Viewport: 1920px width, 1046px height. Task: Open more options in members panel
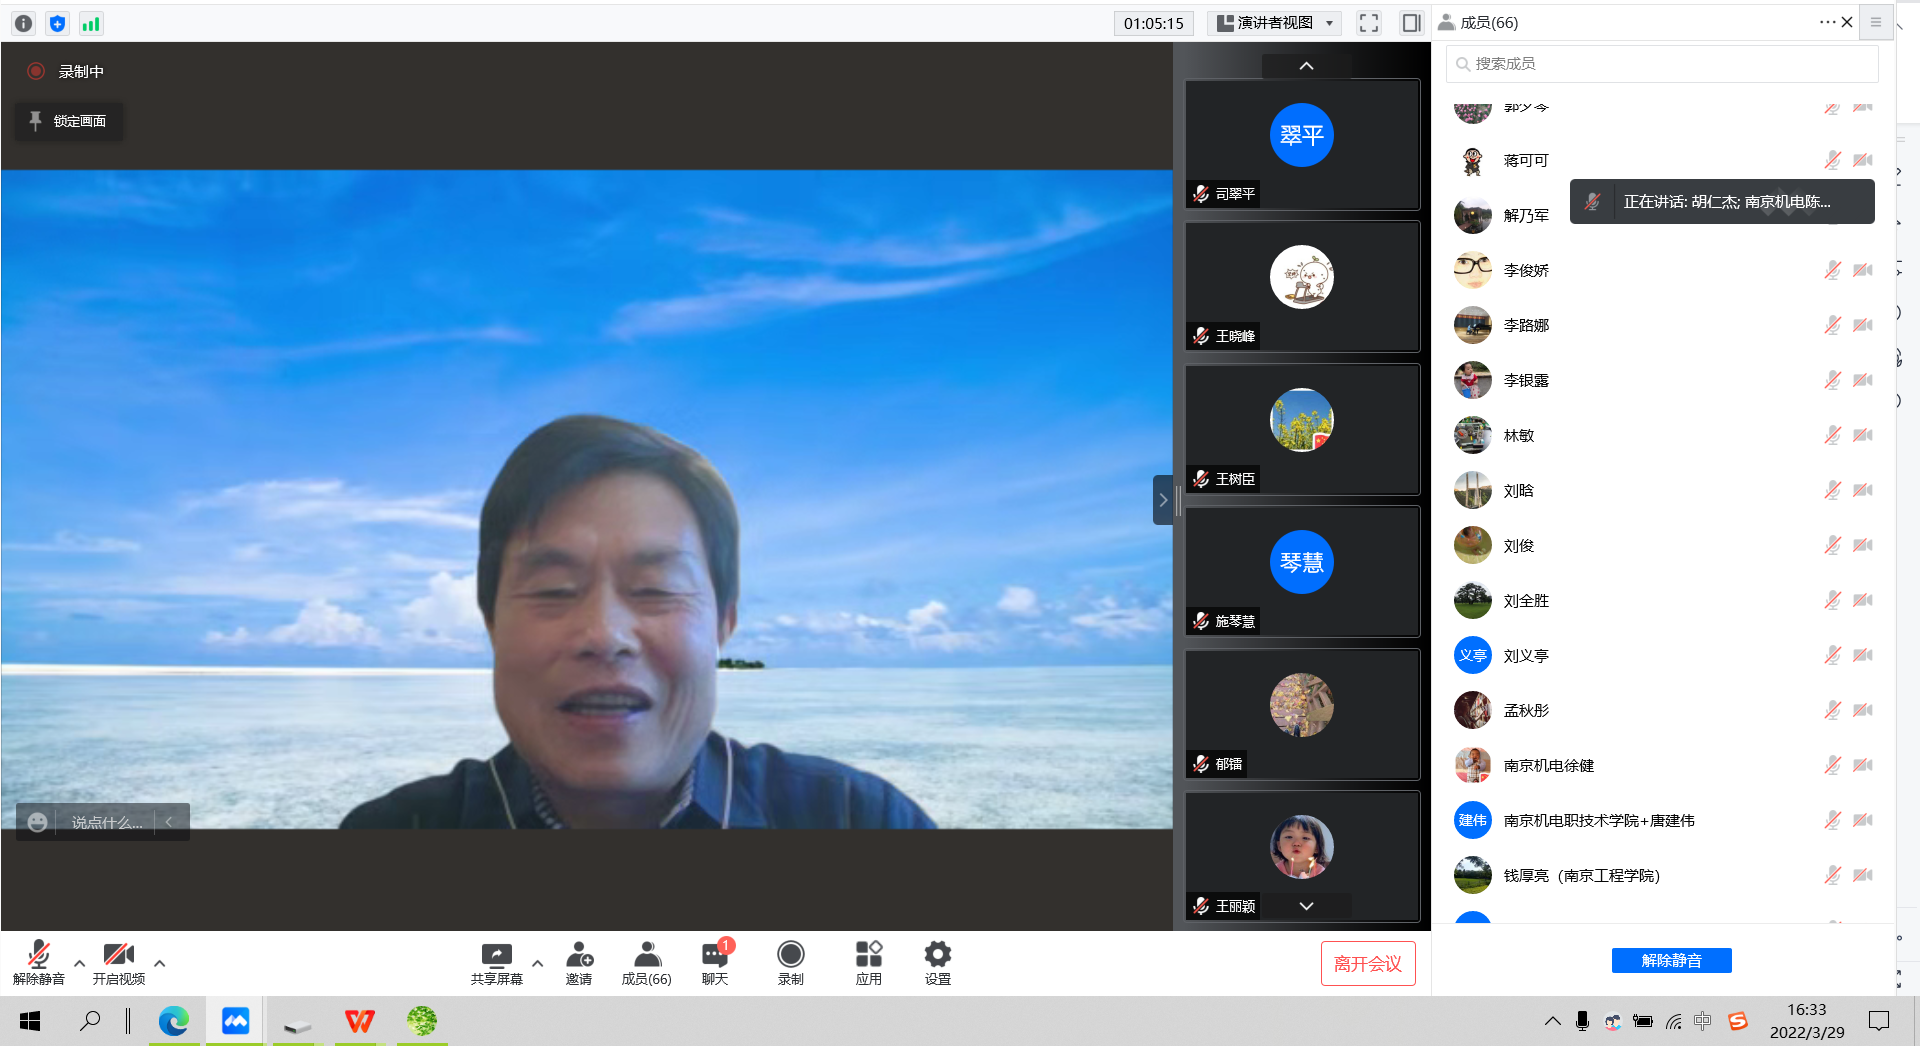pos(1826,22)
